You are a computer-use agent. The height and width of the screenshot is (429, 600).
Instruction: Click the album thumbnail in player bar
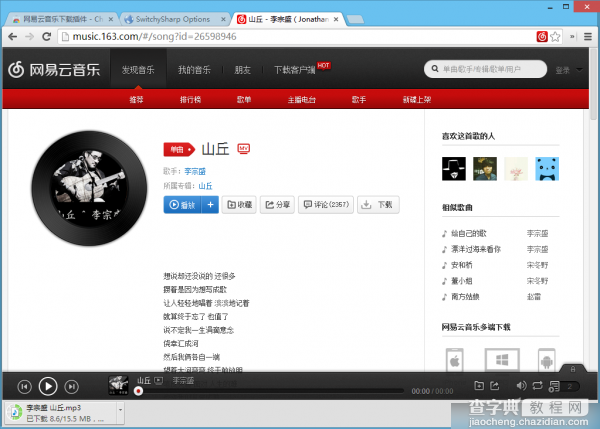tap(118, 385)
